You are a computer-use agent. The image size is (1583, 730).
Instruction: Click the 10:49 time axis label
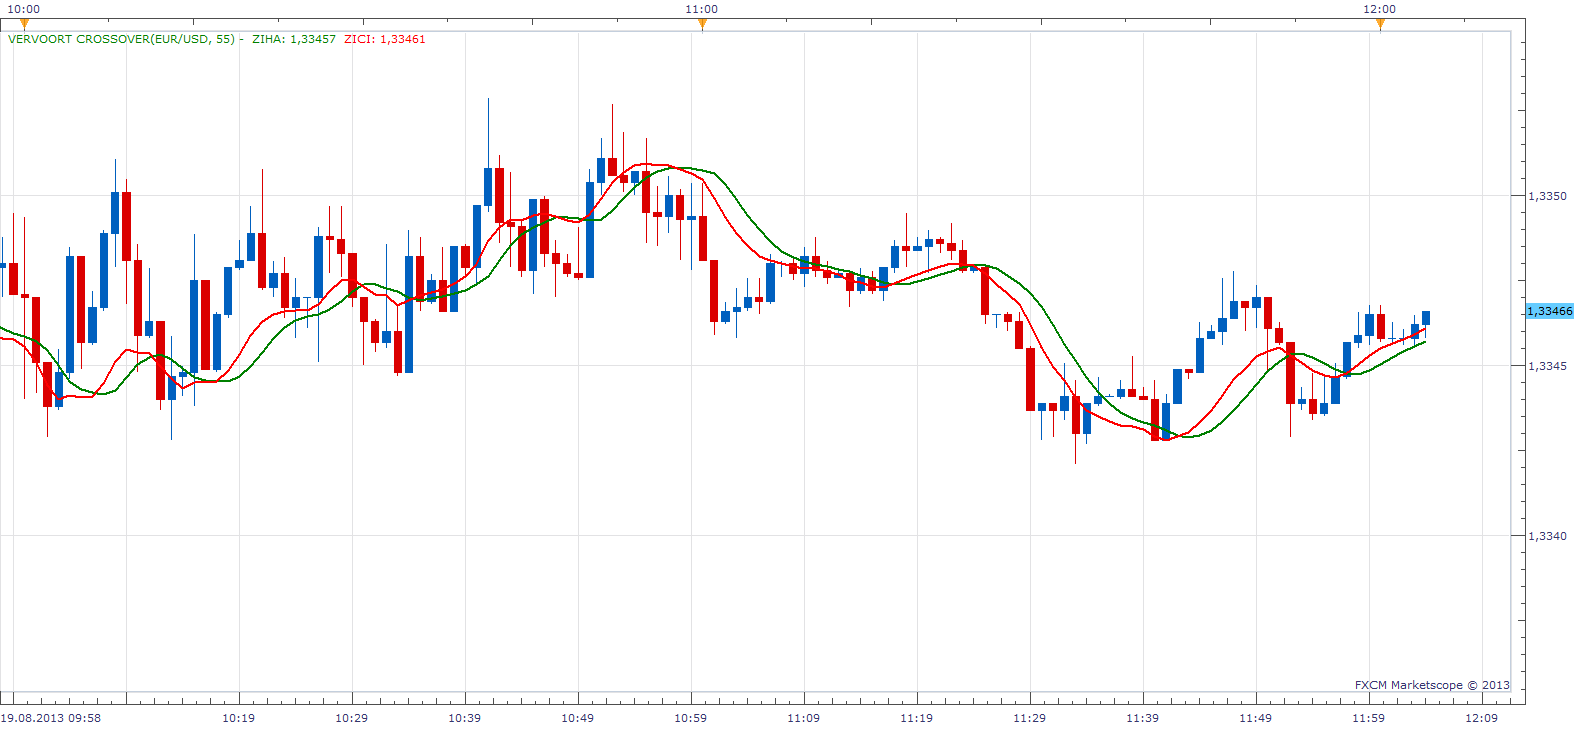577,718
